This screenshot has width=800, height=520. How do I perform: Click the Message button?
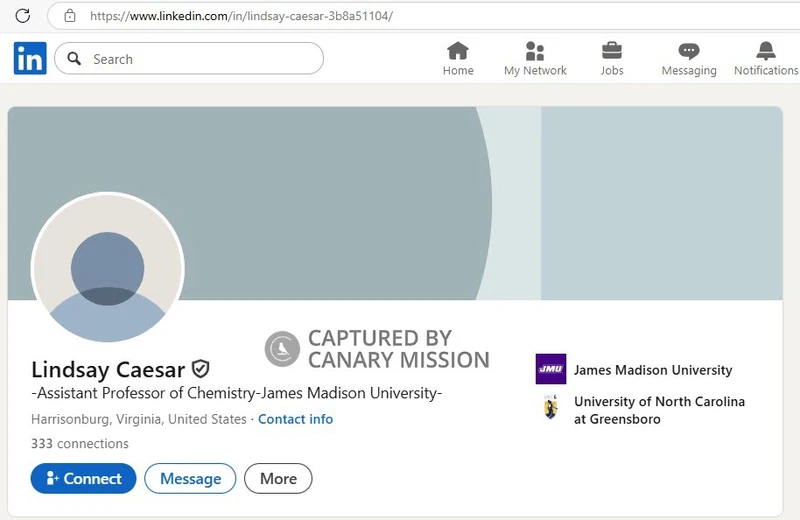click(190, 478)
